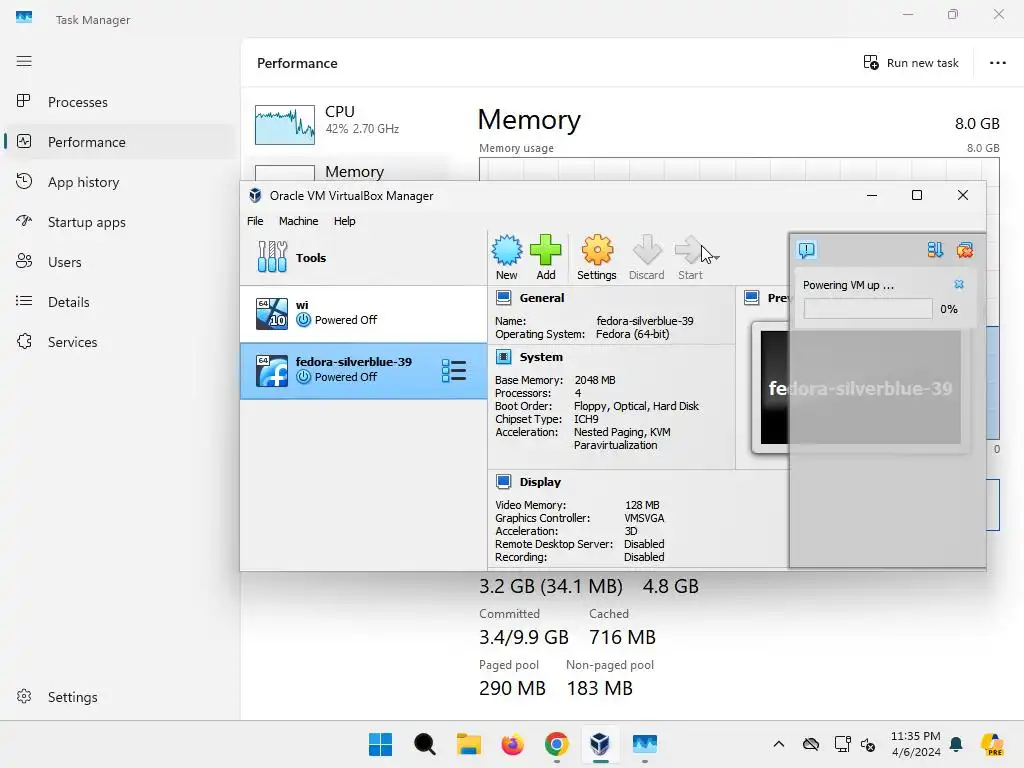Viewport: 1024px width, 768px height.
Task: Click the Add machine green plus icon
Action: point(545,257)
